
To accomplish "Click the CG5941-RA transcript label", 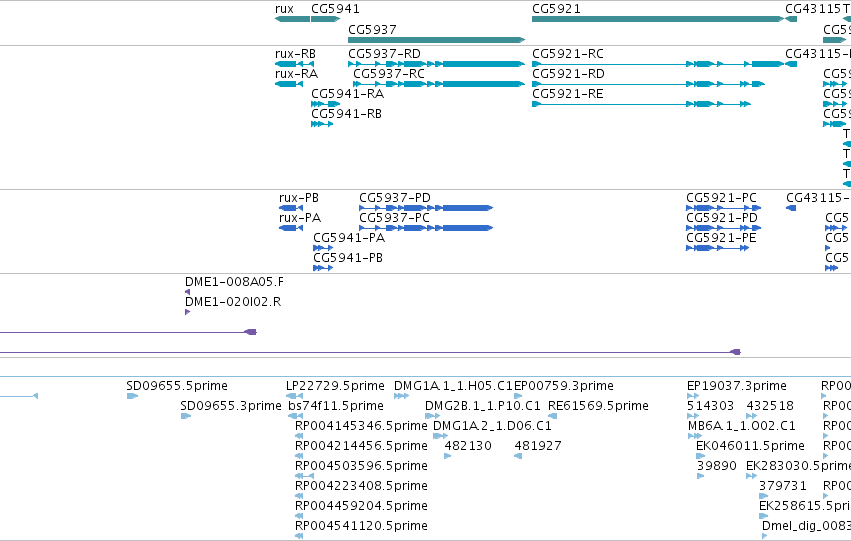I will 347,94.
